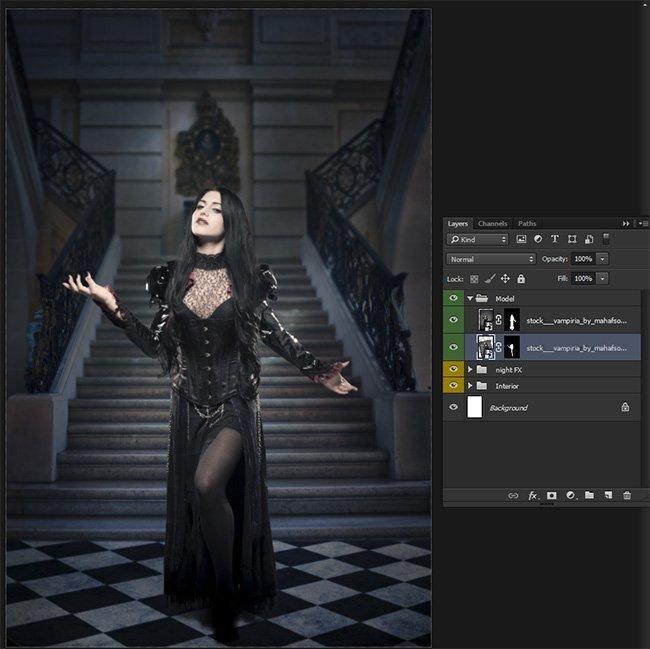Viewport: 650px width, 649px height.
Task: Click the Opacity 100% value field
Action: (583, 259)
